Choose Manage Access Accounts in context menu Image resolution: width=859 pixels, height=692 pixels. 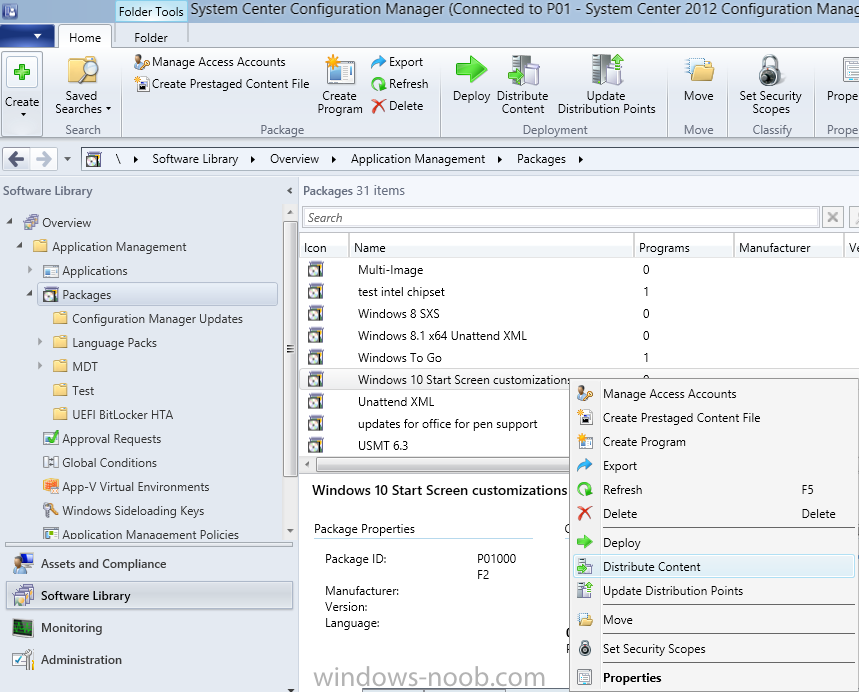(x=713, y=394)
